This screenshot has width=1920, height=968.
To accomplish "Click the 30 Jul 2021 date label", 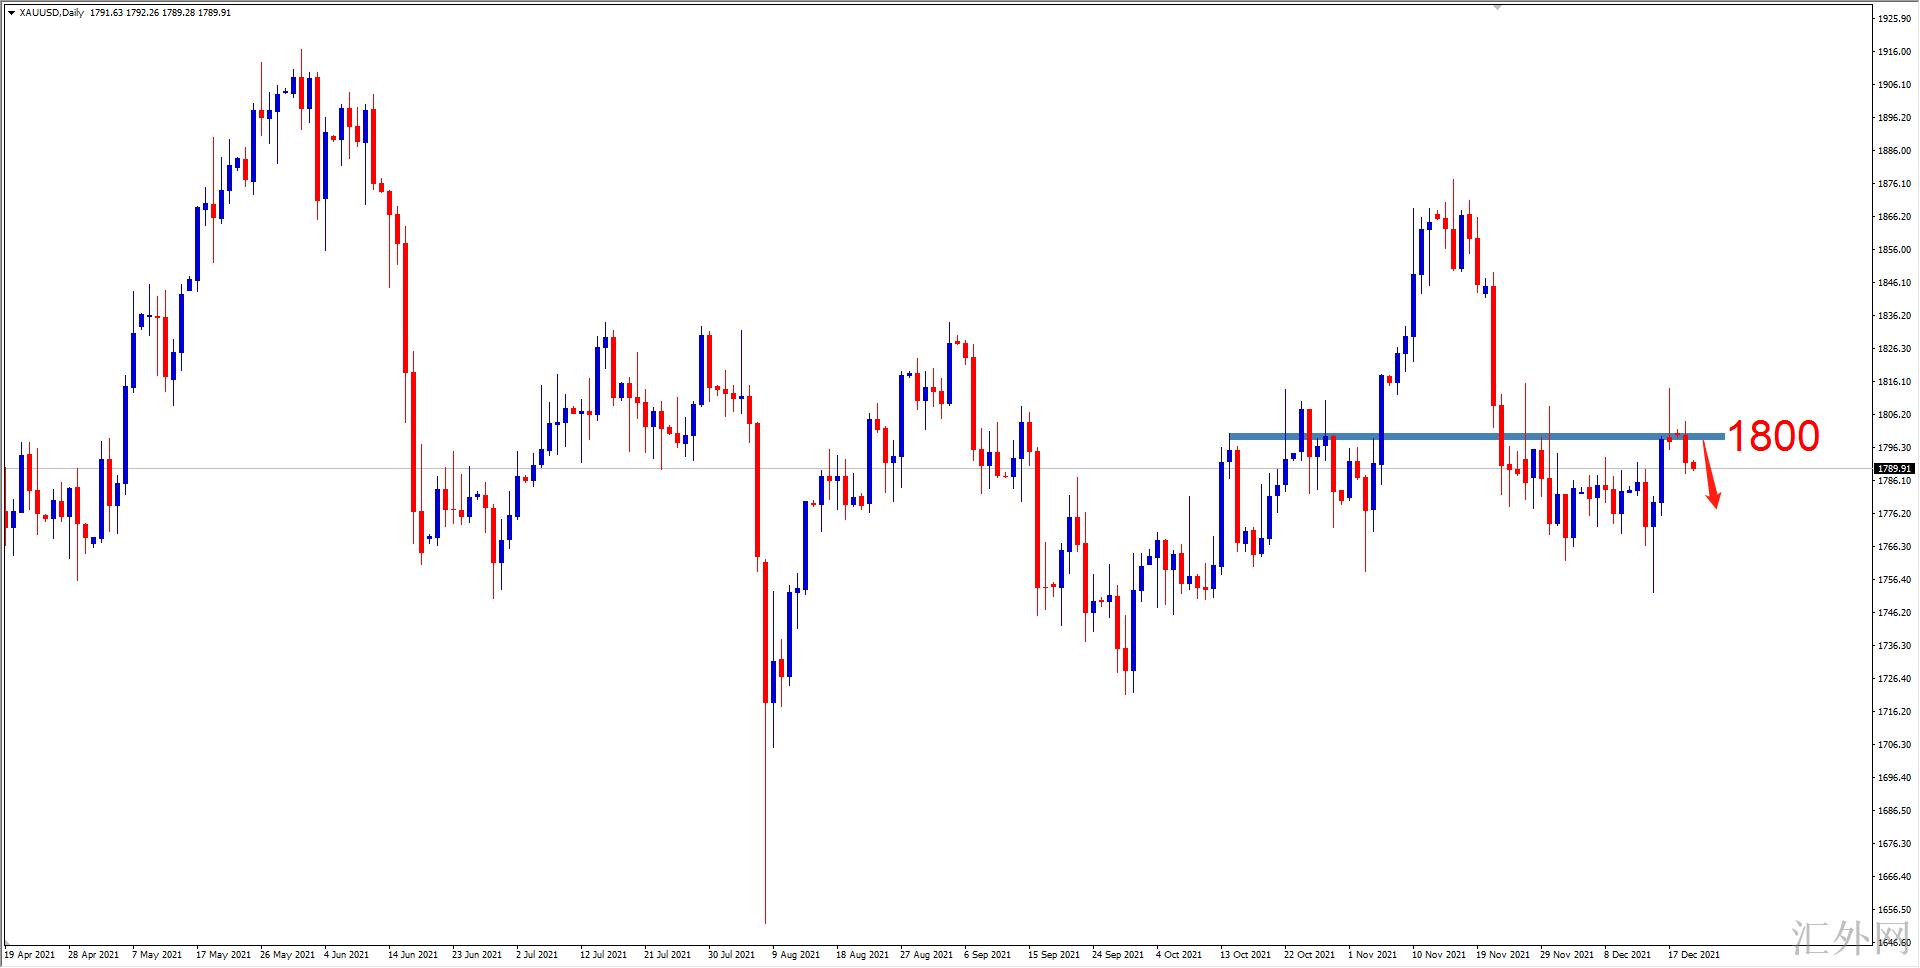I will (731, 955).
